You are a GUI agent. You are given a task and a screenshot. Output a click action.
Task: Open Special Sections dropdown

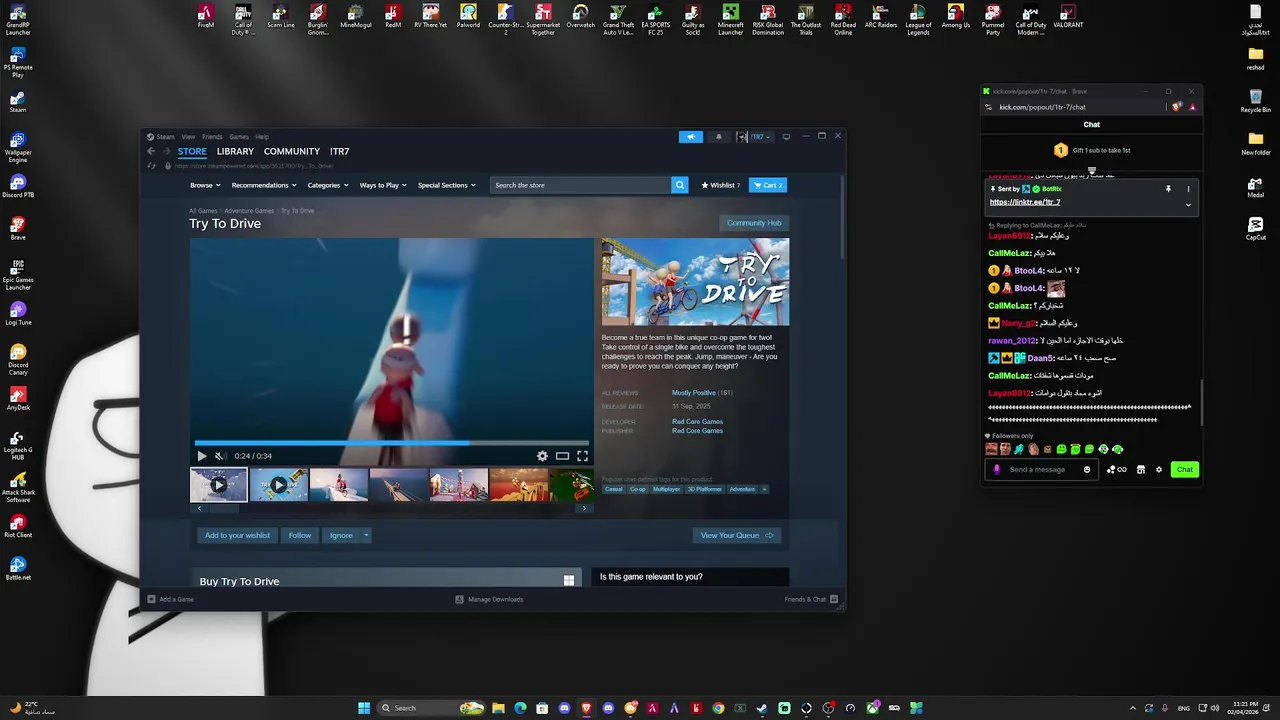[446, 185]
